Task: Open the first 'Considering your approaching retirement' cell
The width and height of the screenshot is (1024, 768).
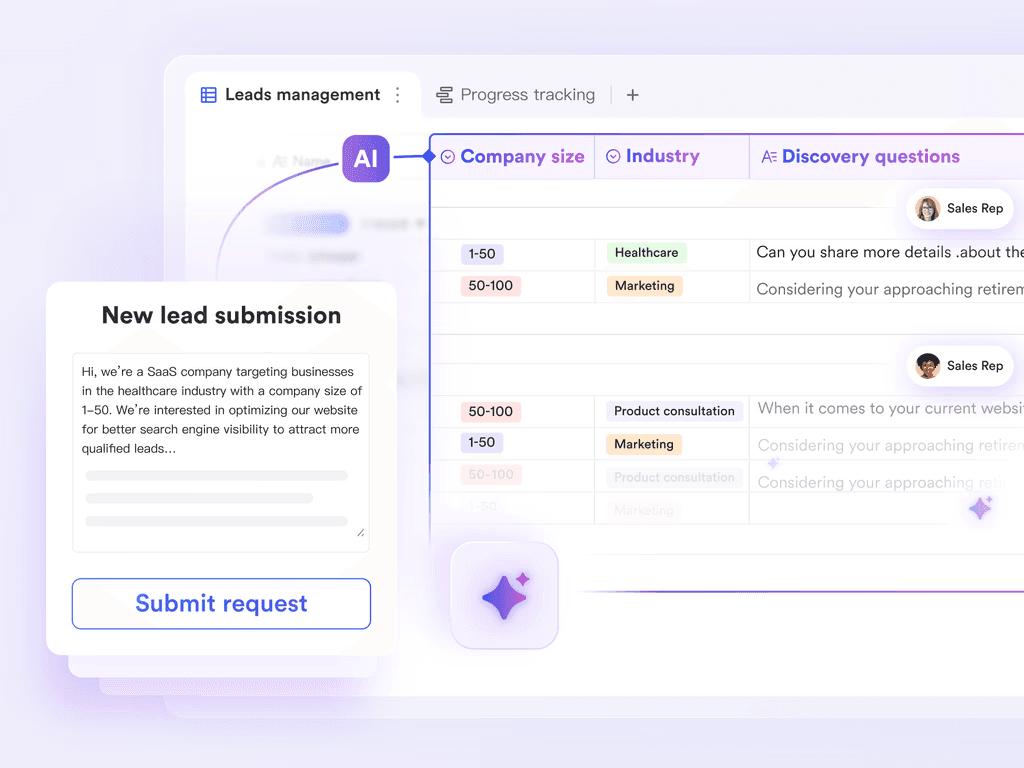Action: click(x=889, y=289)
